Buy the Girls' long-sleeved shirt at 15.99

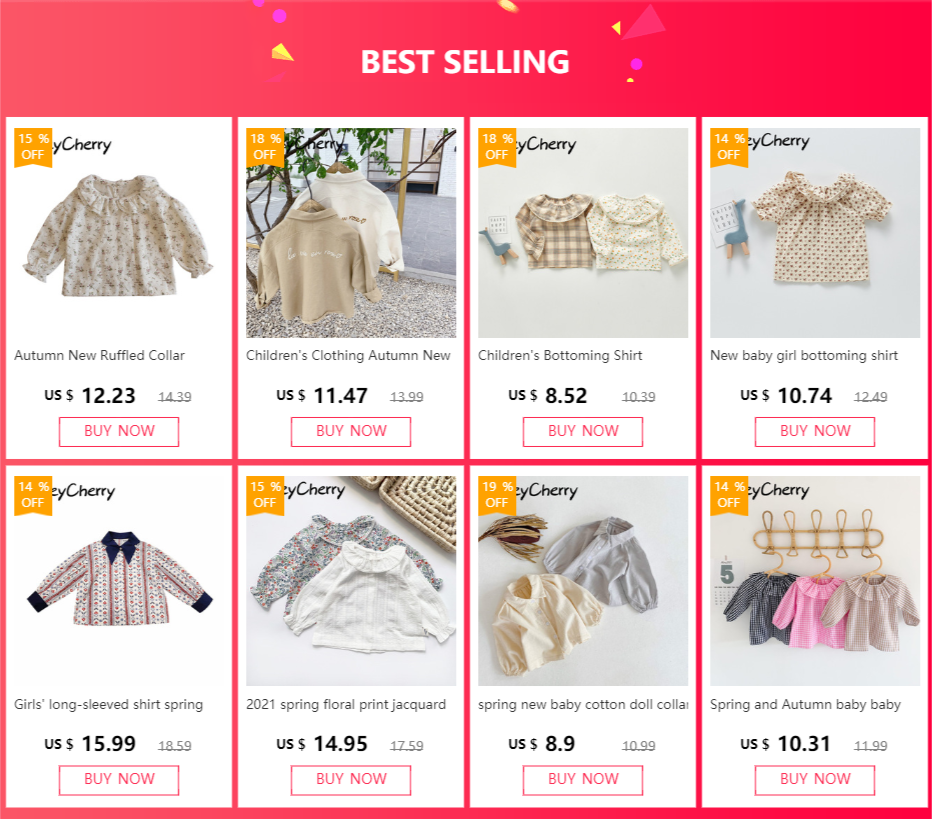tap(119, 780)
